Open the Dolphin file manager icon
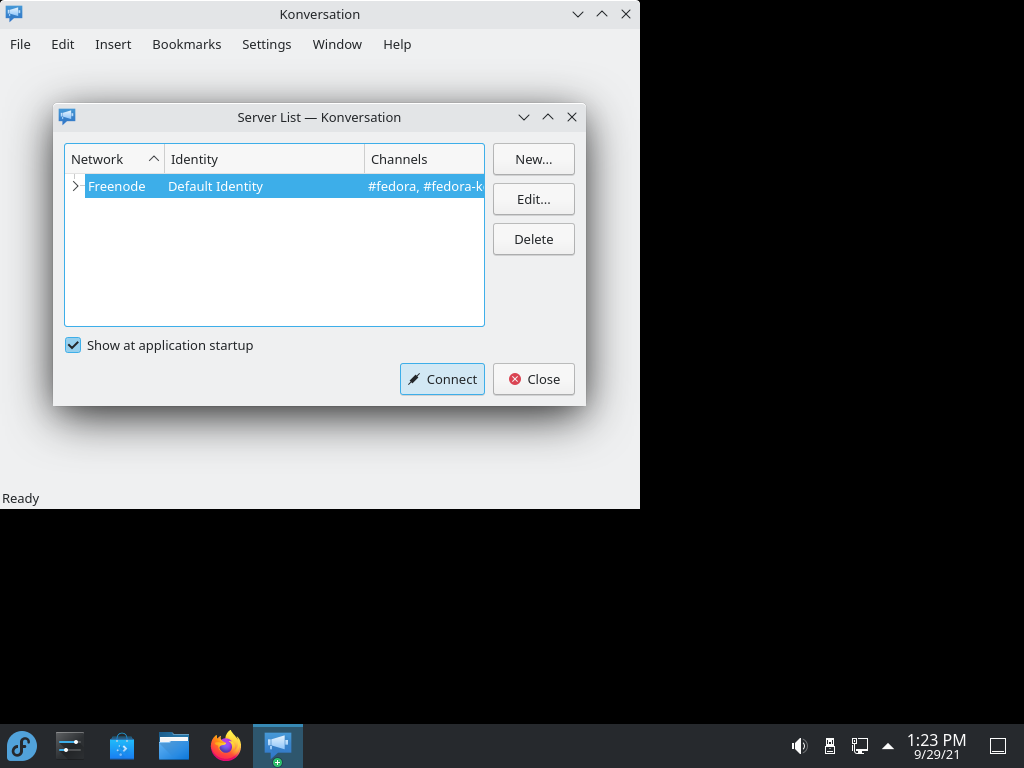The height and width of the screenshot is (768, 1024). pos(174,746)
